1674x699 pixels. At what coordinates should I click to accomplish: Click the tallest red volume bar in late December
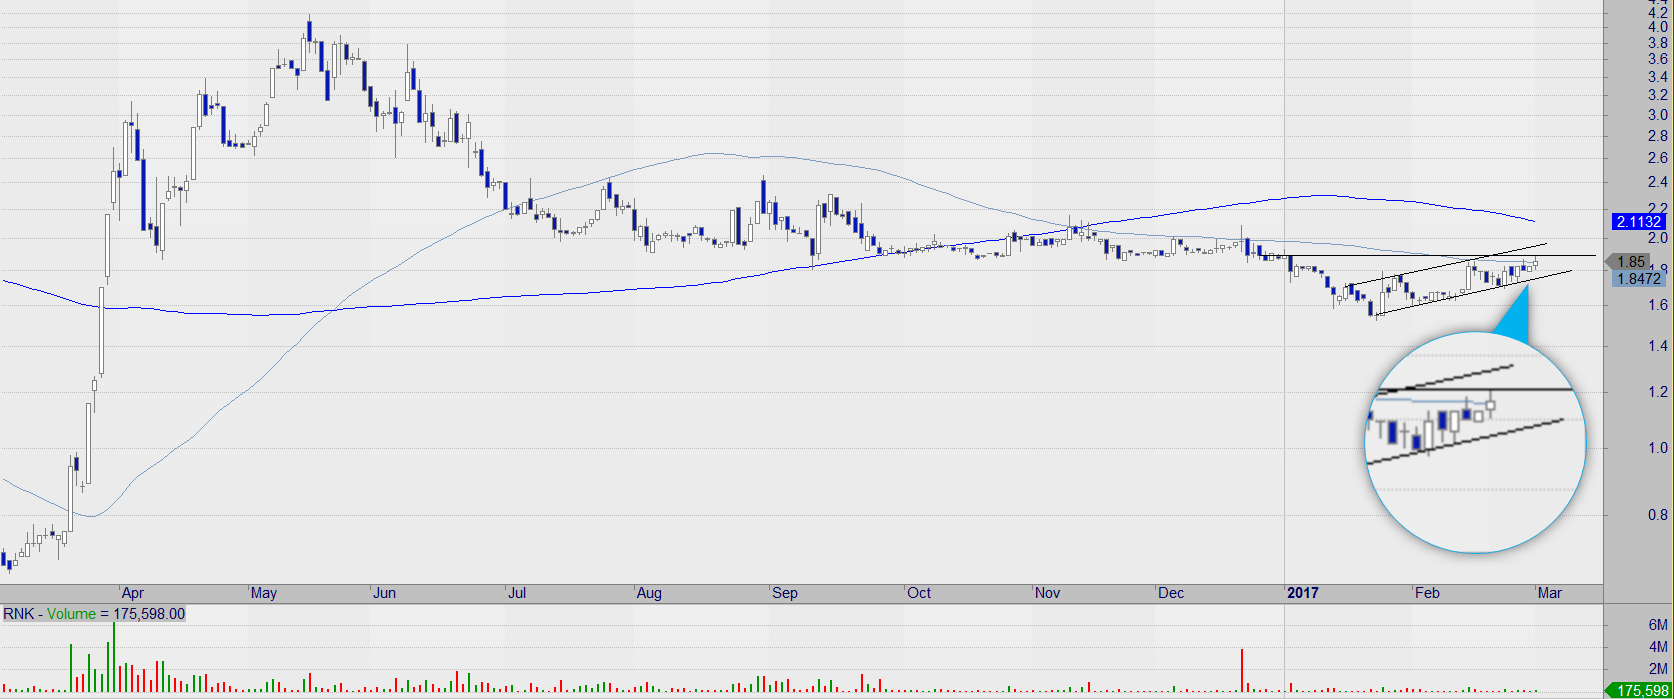pos(1242,669)
